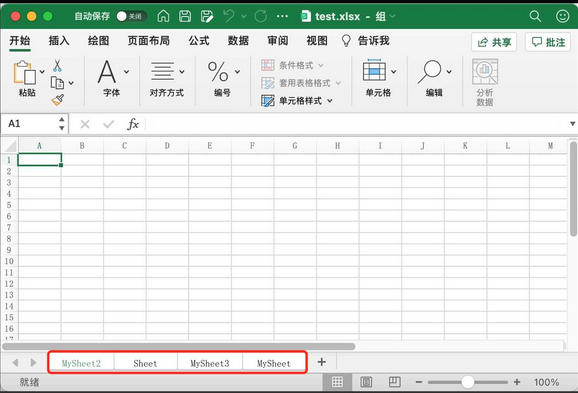Open the 对齐方式 alignment group
Image resolution: width=578 pixels, height=393 pixels.
[x=167, y=78]
